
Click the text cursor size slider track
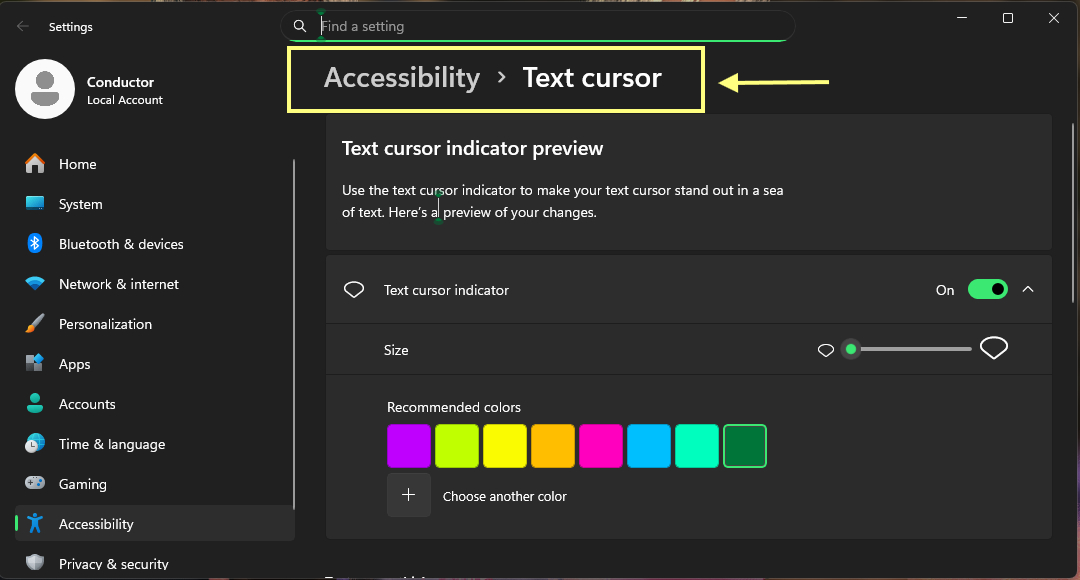click(915, 349)
